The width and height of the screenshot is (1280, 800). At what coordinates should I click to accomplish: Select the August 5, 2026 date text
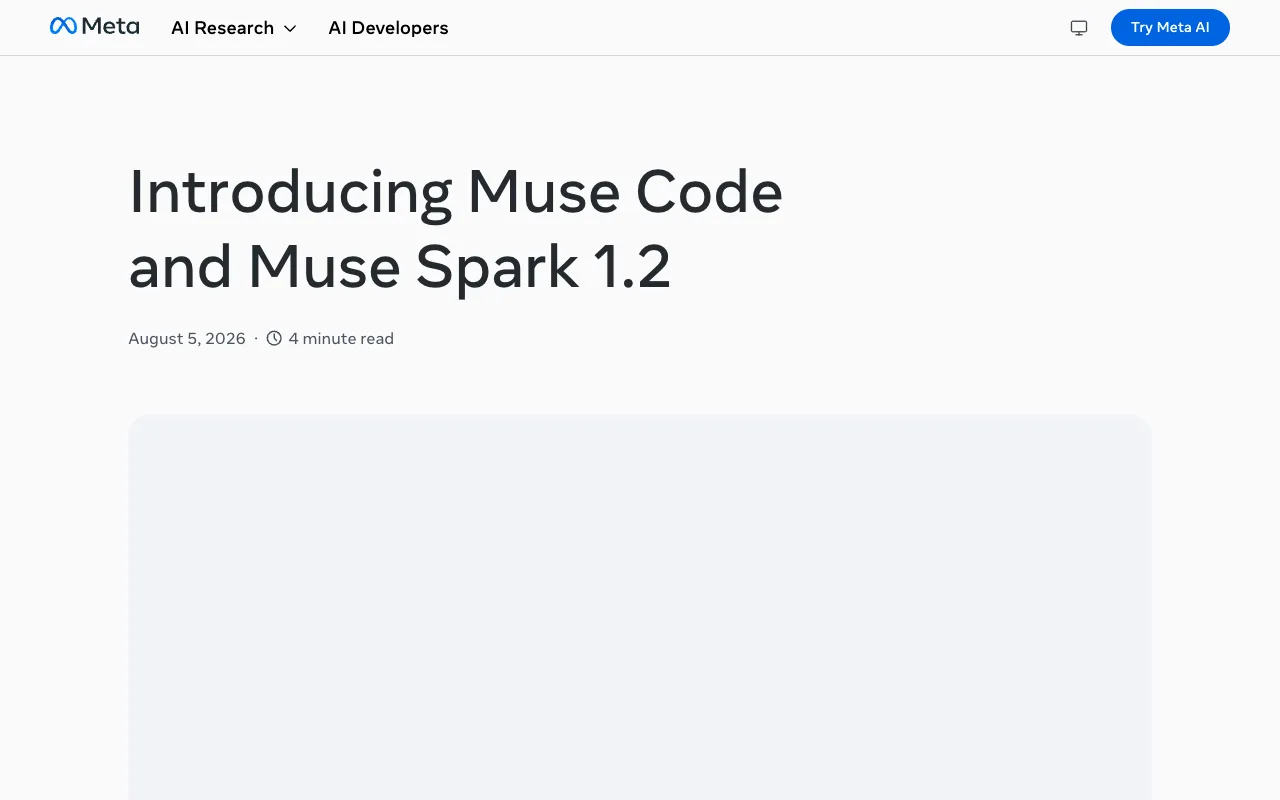(187, 339)
